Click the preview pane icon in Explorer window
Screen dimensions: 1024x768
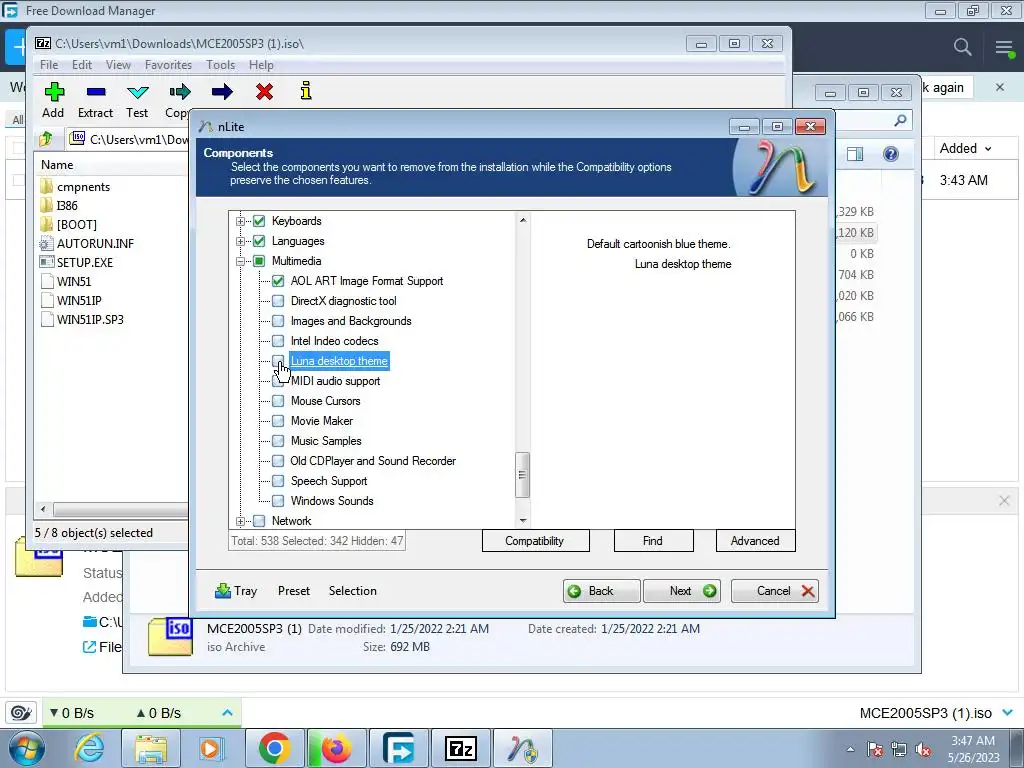click(x=855, y=154)
